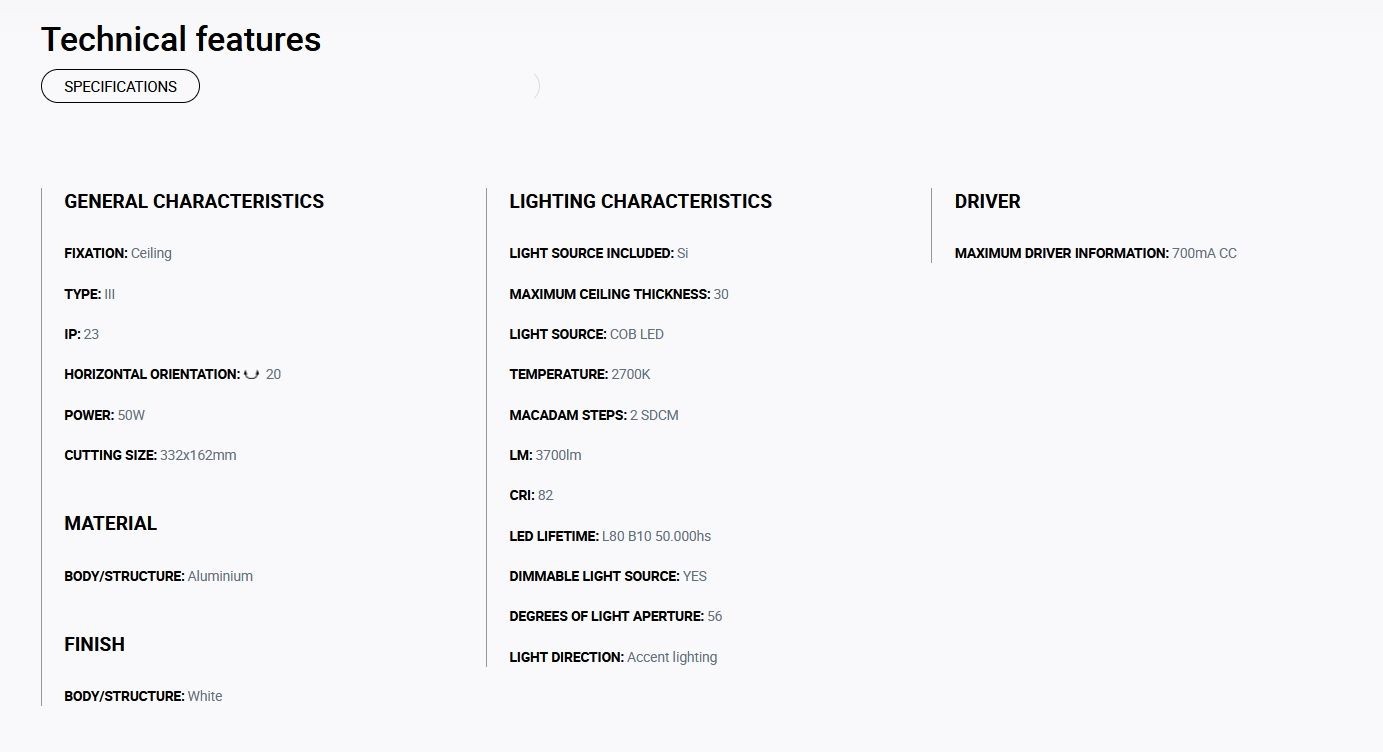Click the FINISH section heading

click(95, 644)
